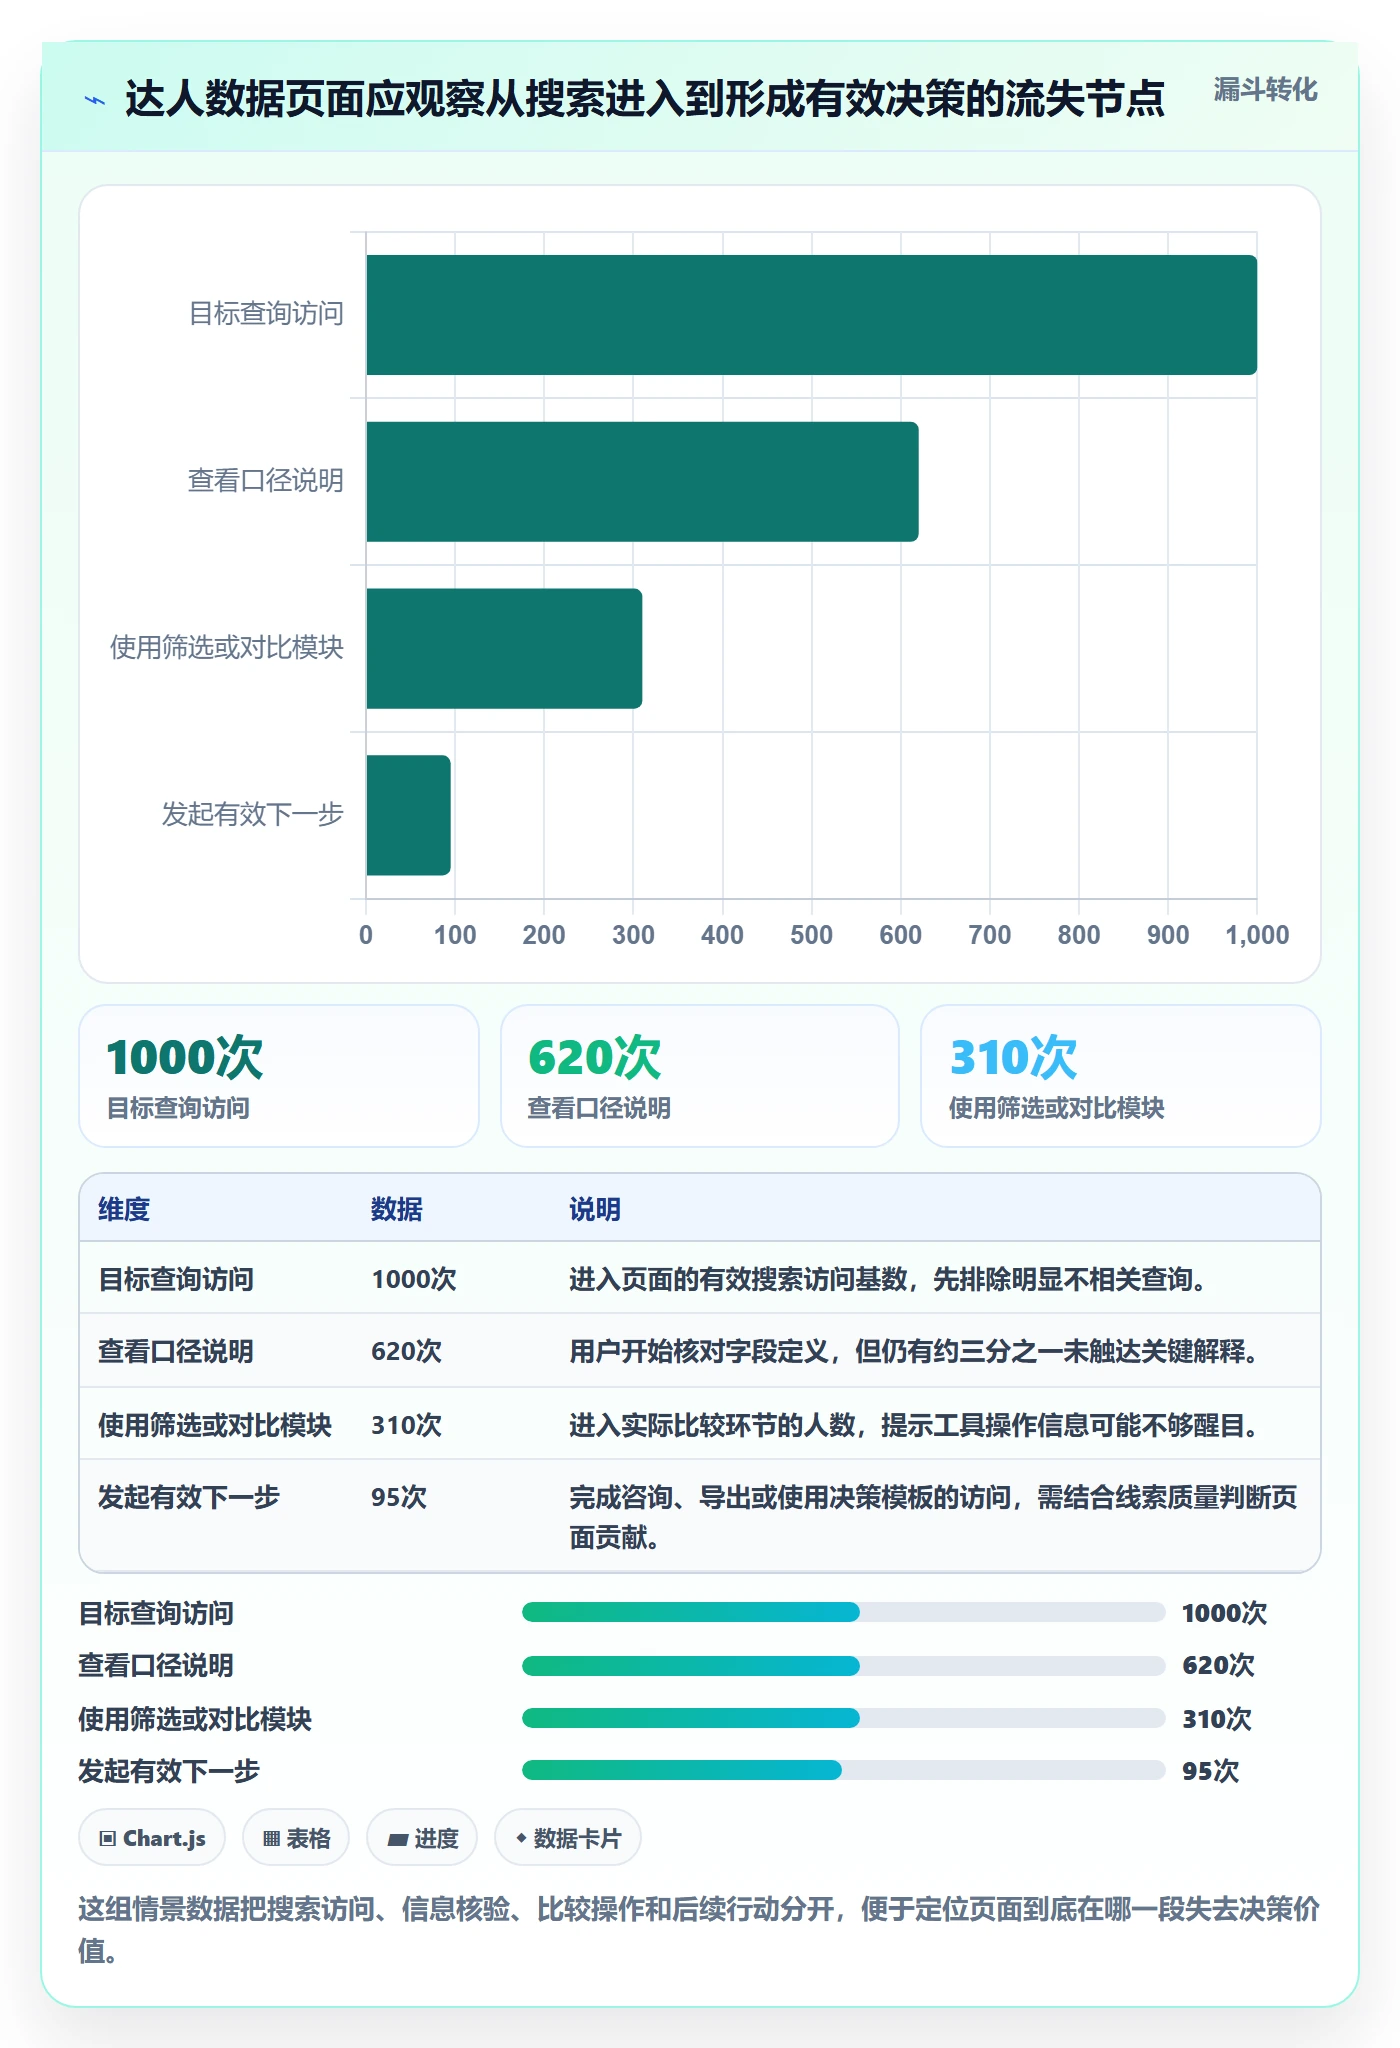Select the 发起有效下一步 chart bar

point(408,815)
